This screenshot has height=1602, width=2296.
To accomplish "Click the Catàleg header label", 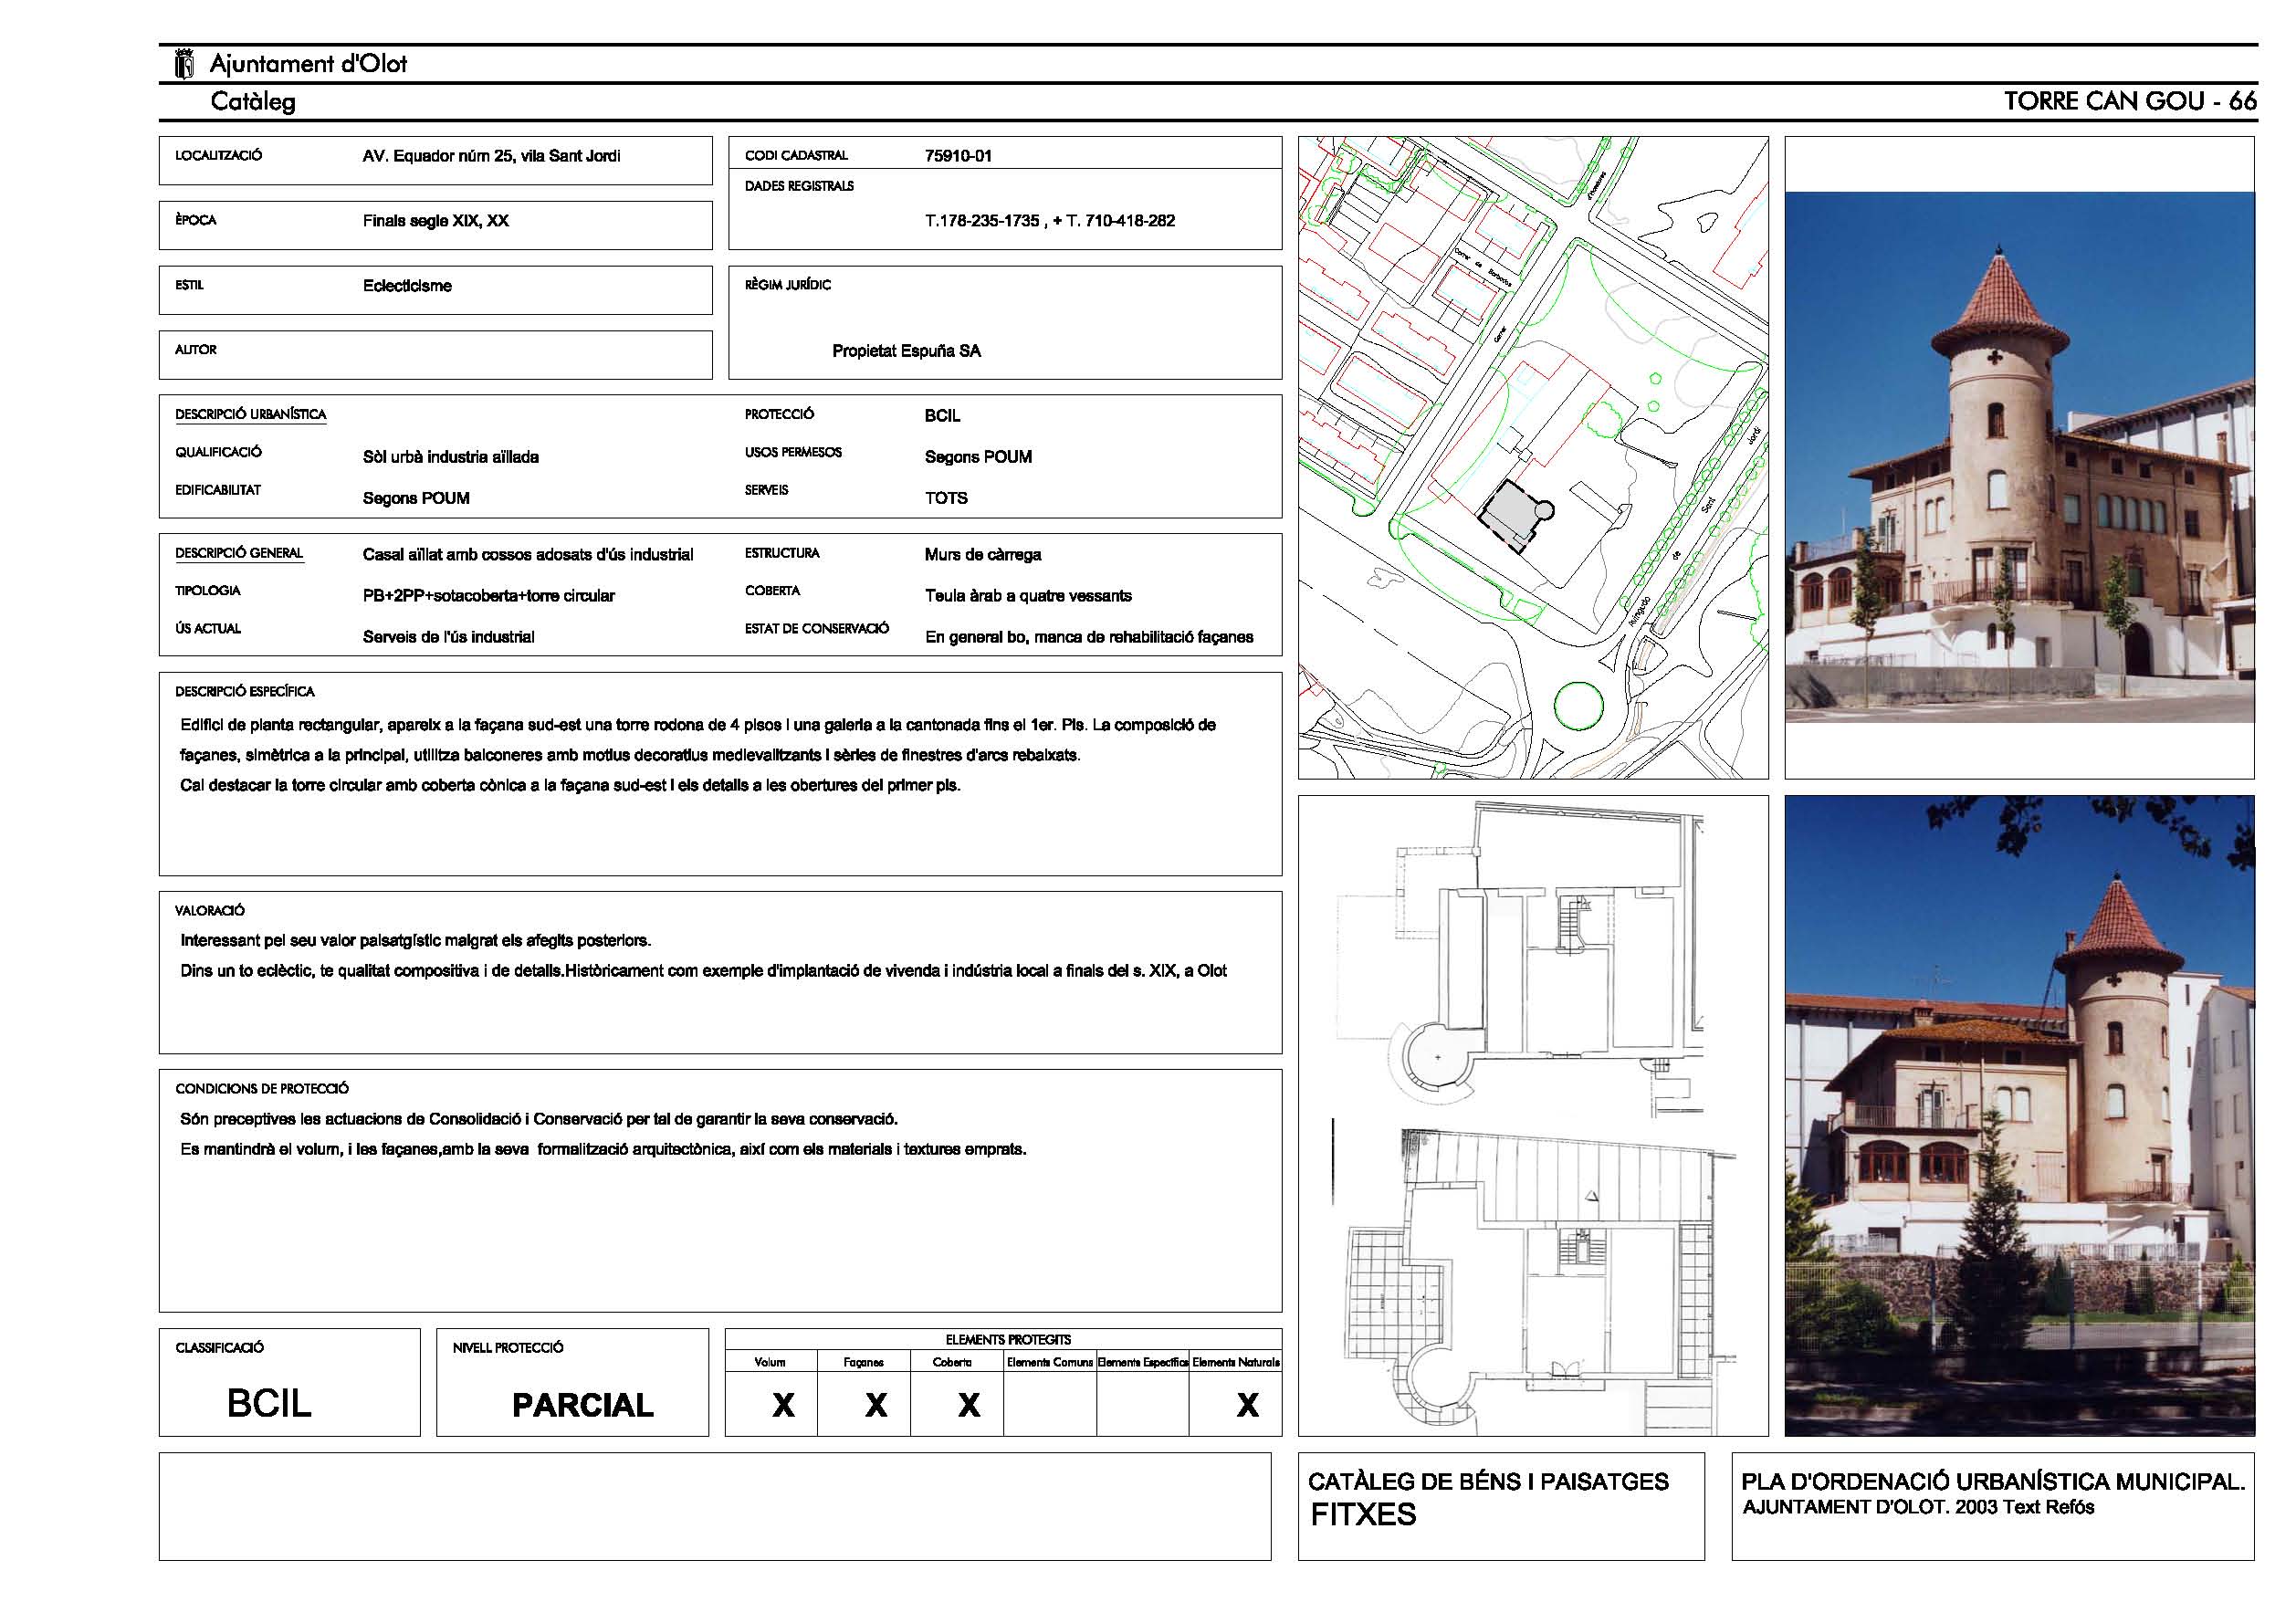I will tap(253, 101).
